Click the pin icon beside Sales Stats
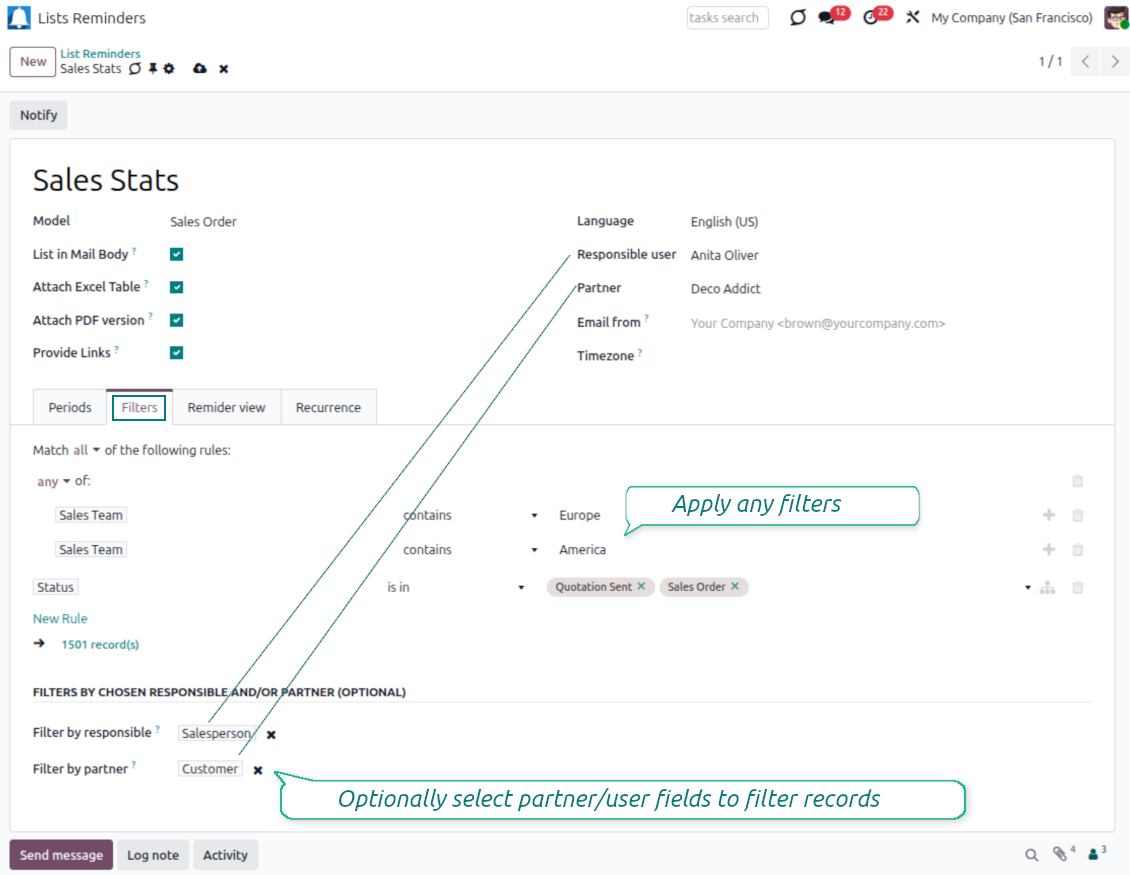 tap(152, 69)
